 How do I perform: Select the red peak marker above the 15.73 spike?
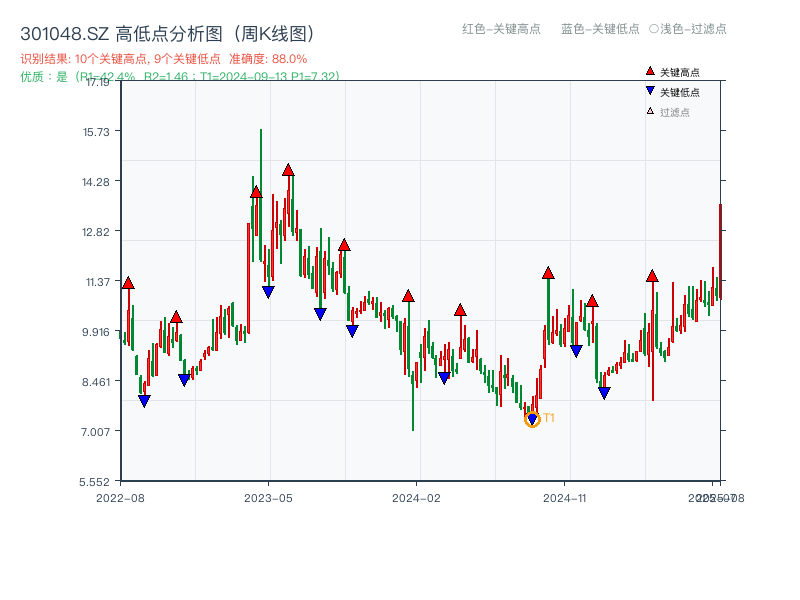(256, 191)
